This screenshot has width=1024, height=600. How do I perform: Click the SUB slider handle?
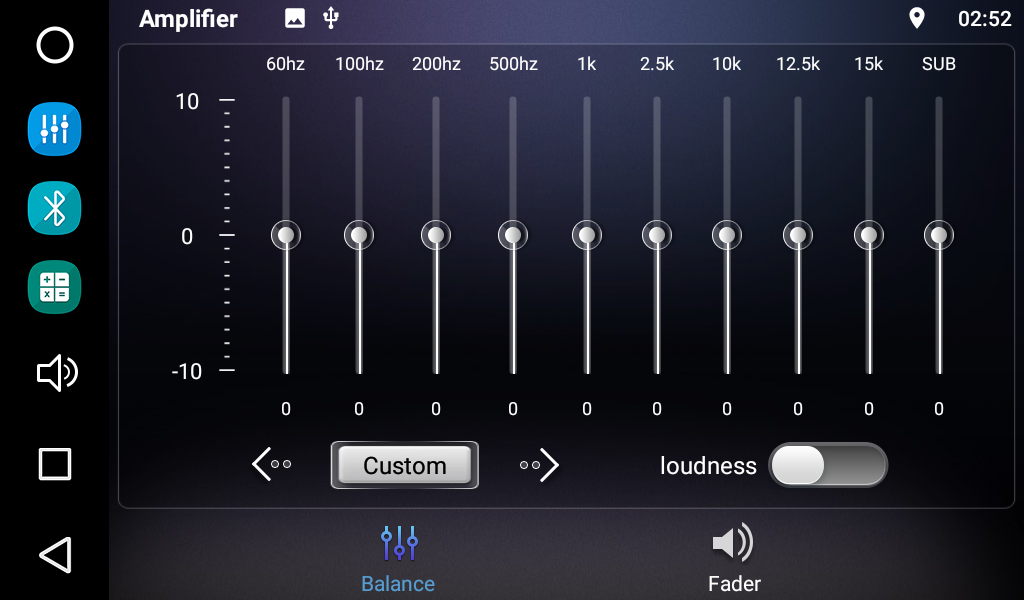click(938, 235)
